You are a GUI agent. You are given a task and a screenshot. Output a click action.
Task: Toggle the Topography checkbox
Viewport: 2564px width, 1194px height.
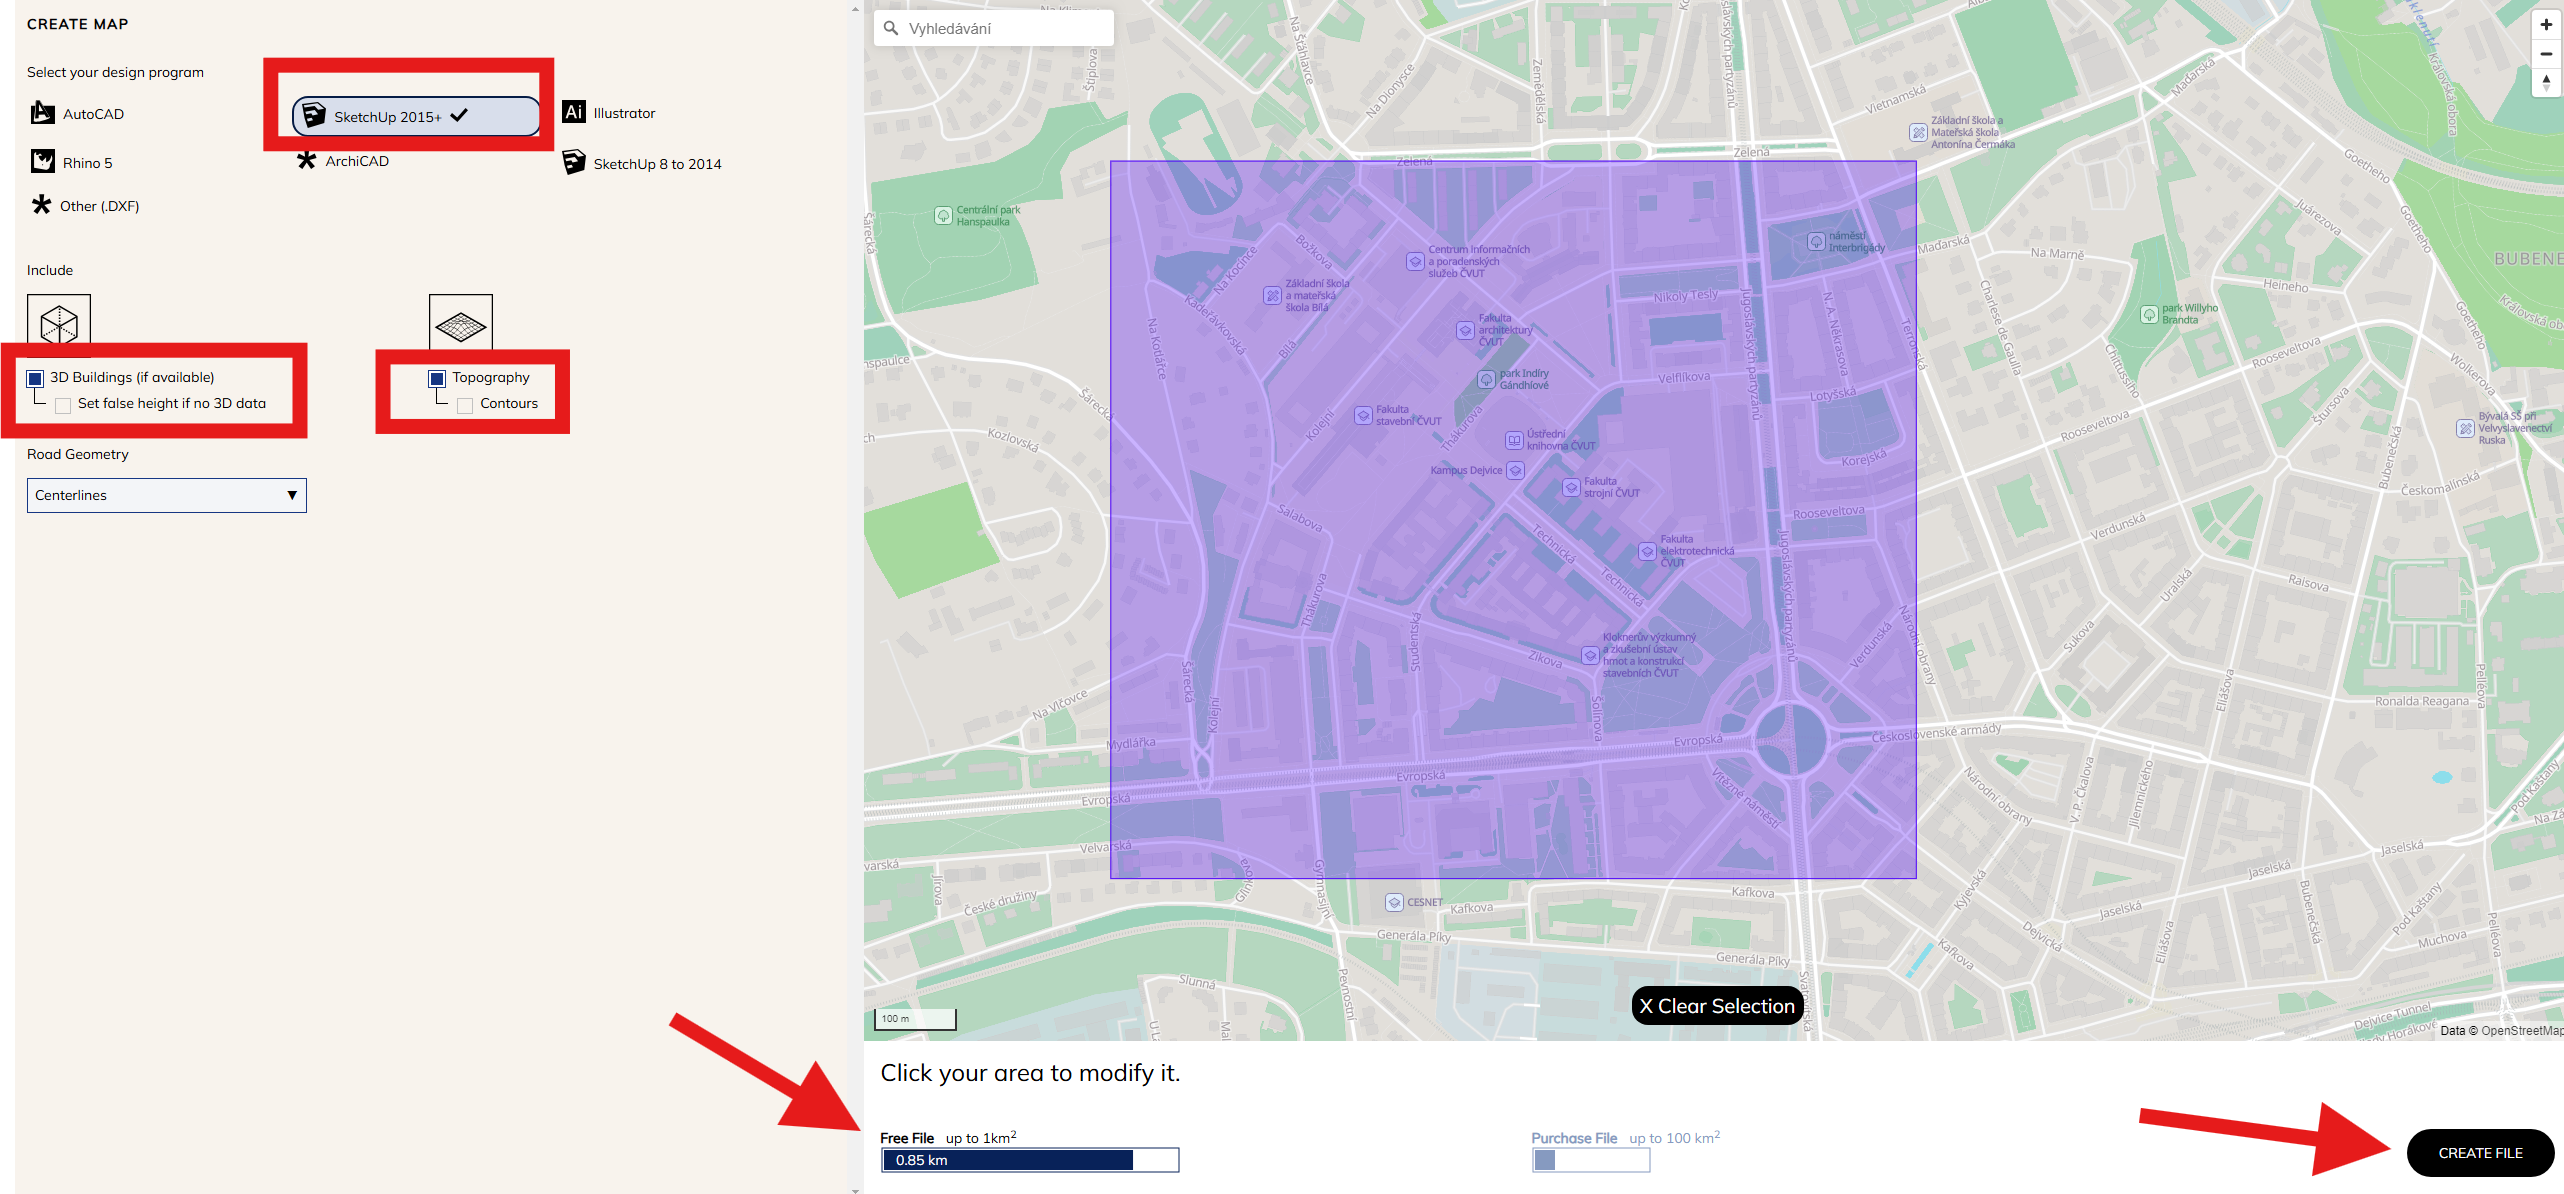pos(437,378)
